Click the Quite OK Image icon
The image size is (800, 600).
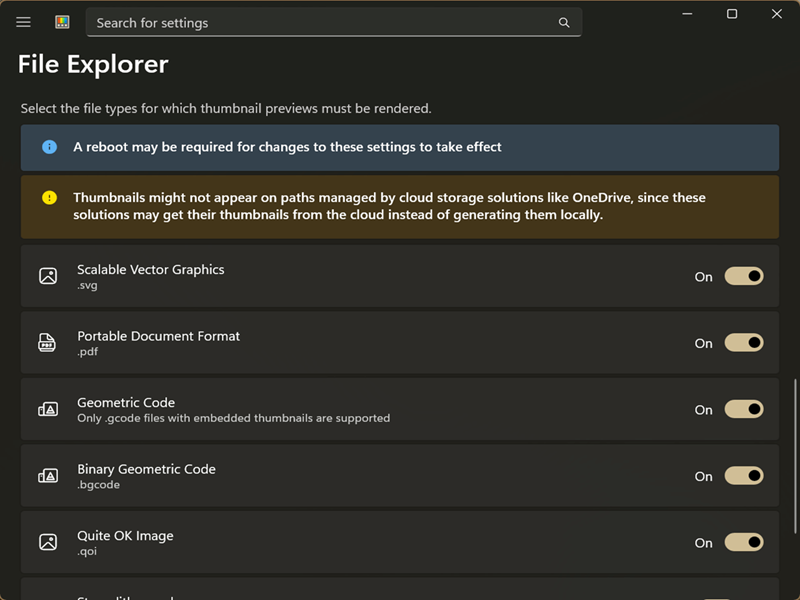click(48, 542)
